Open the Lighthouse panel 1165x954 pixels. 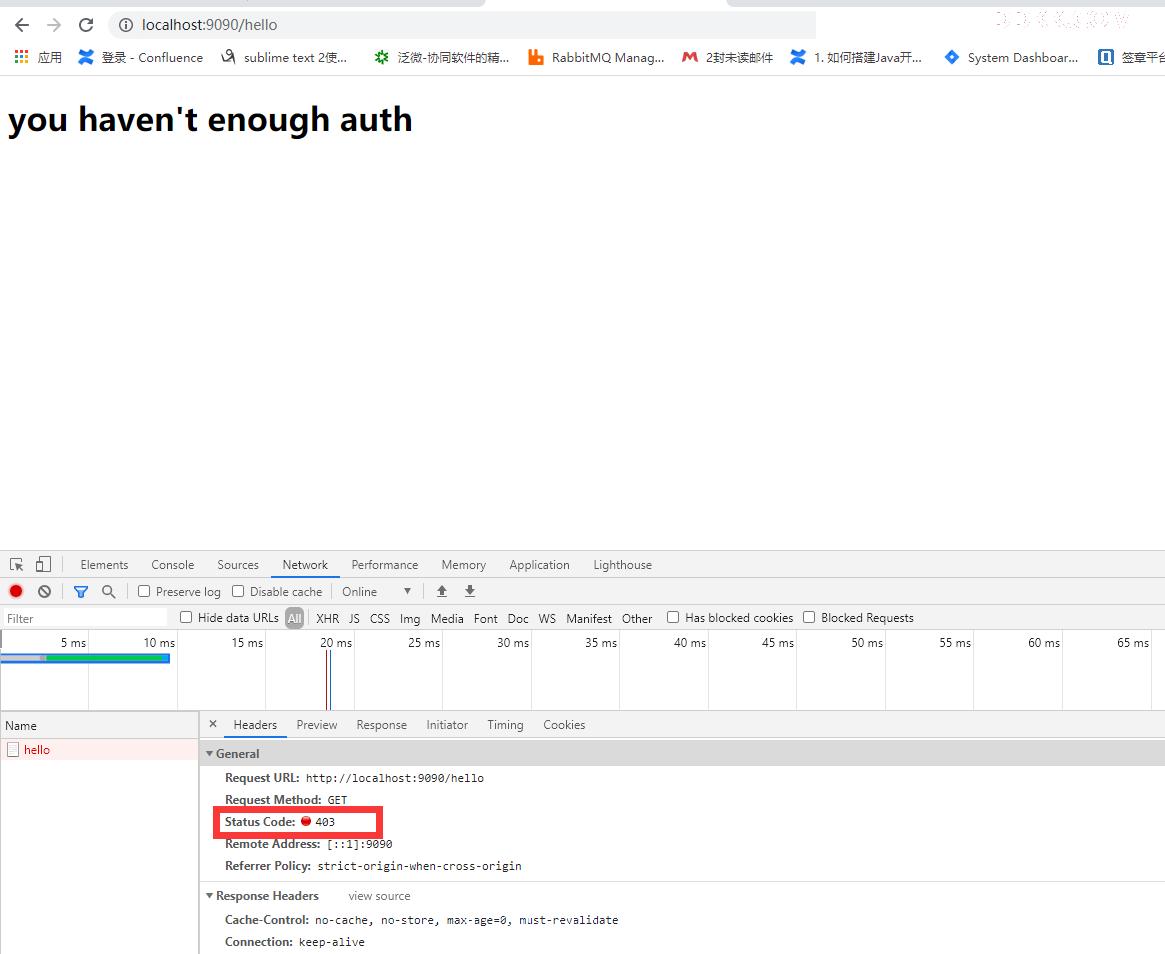(623, 565)
